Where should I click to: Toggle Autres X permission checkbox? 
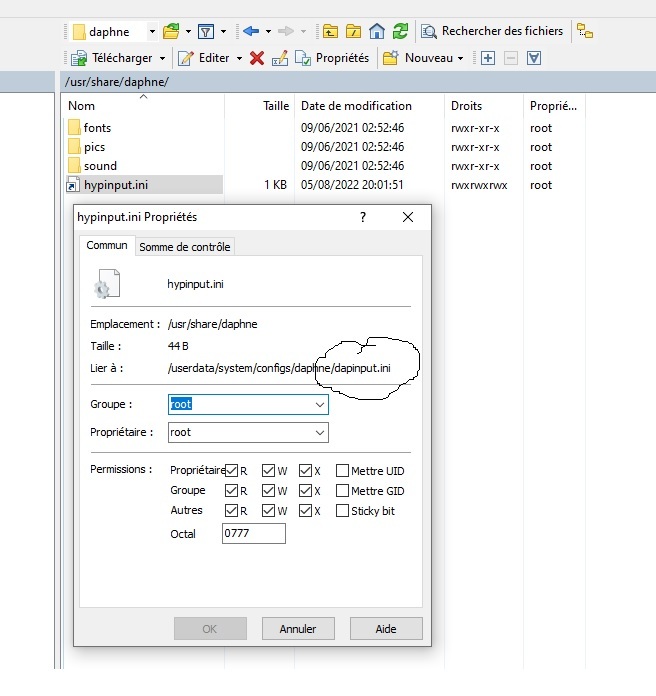point(305,510)
